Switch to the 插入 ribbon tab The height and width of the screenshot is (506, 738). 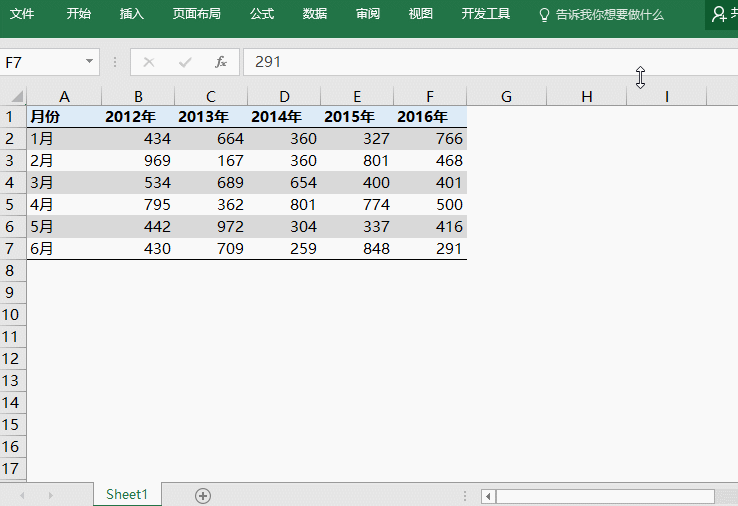(131, 14)
